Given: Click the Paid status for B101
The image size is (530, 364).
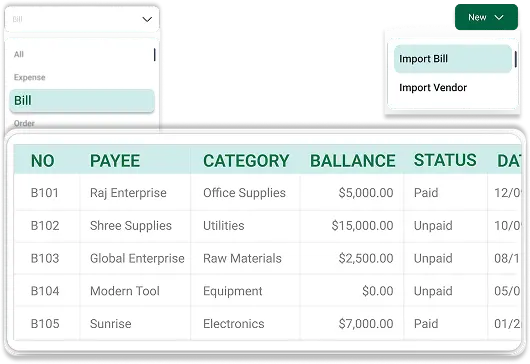Looking at the screenshot, I should pyautogui.click(x=426, y=193).
